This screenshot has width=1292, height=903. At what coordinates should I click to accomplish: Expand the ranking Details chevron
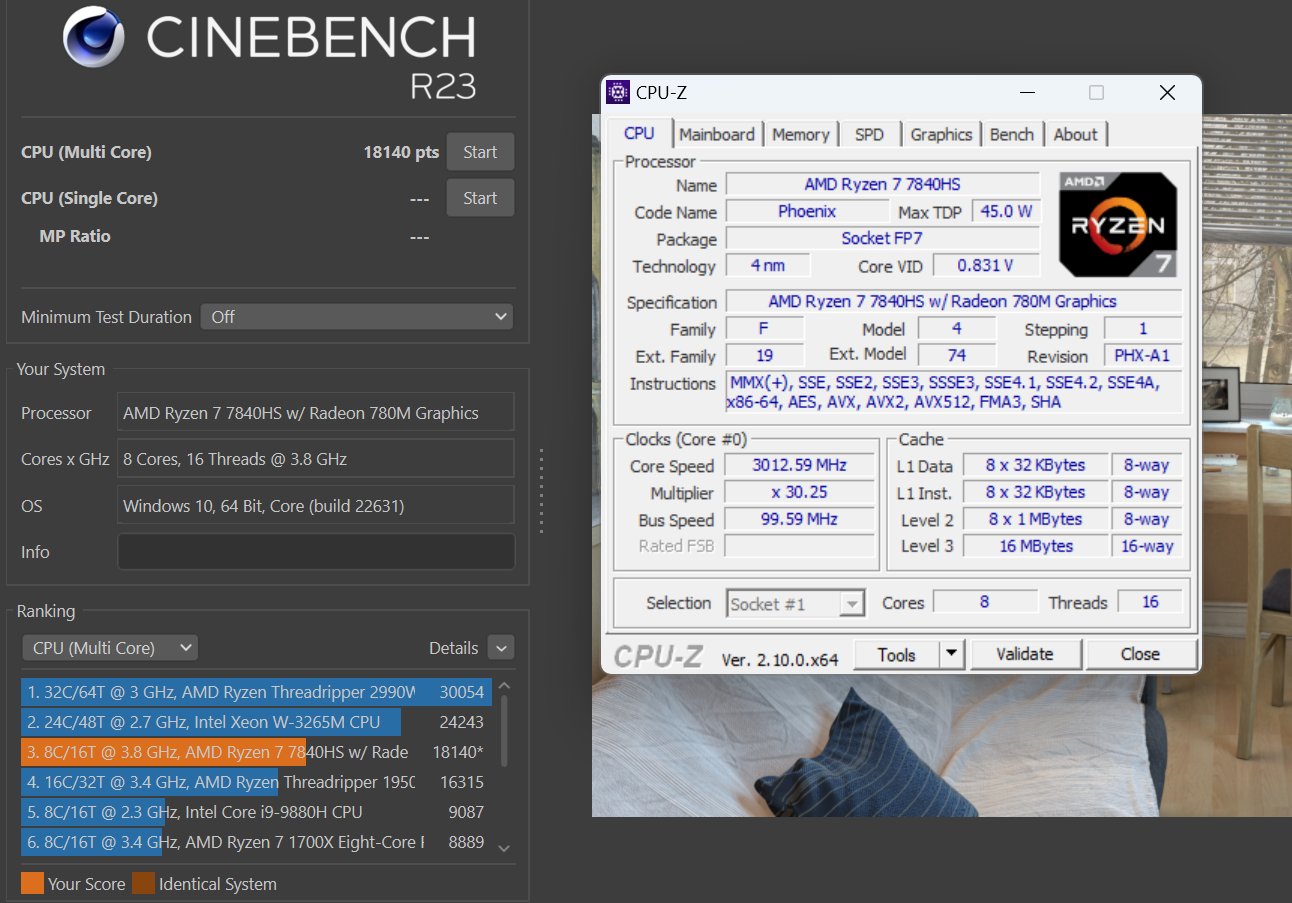click(x=501, y=648)
